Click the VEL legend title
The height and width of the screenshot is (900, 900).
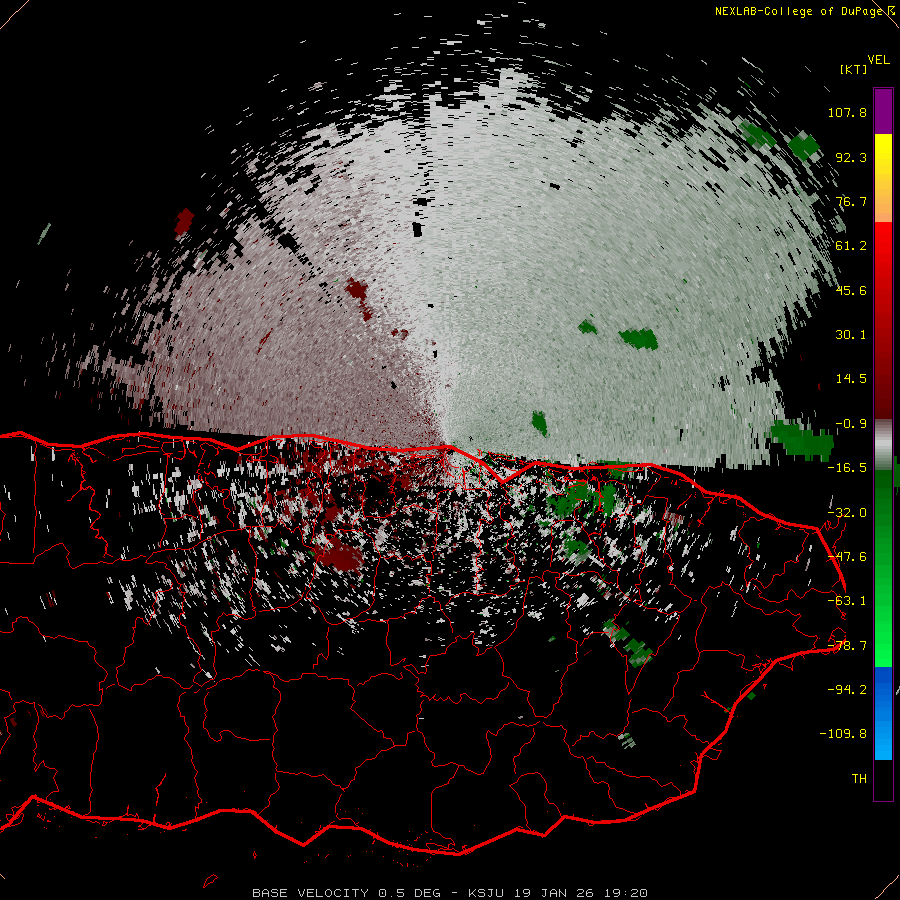point(878,60)
